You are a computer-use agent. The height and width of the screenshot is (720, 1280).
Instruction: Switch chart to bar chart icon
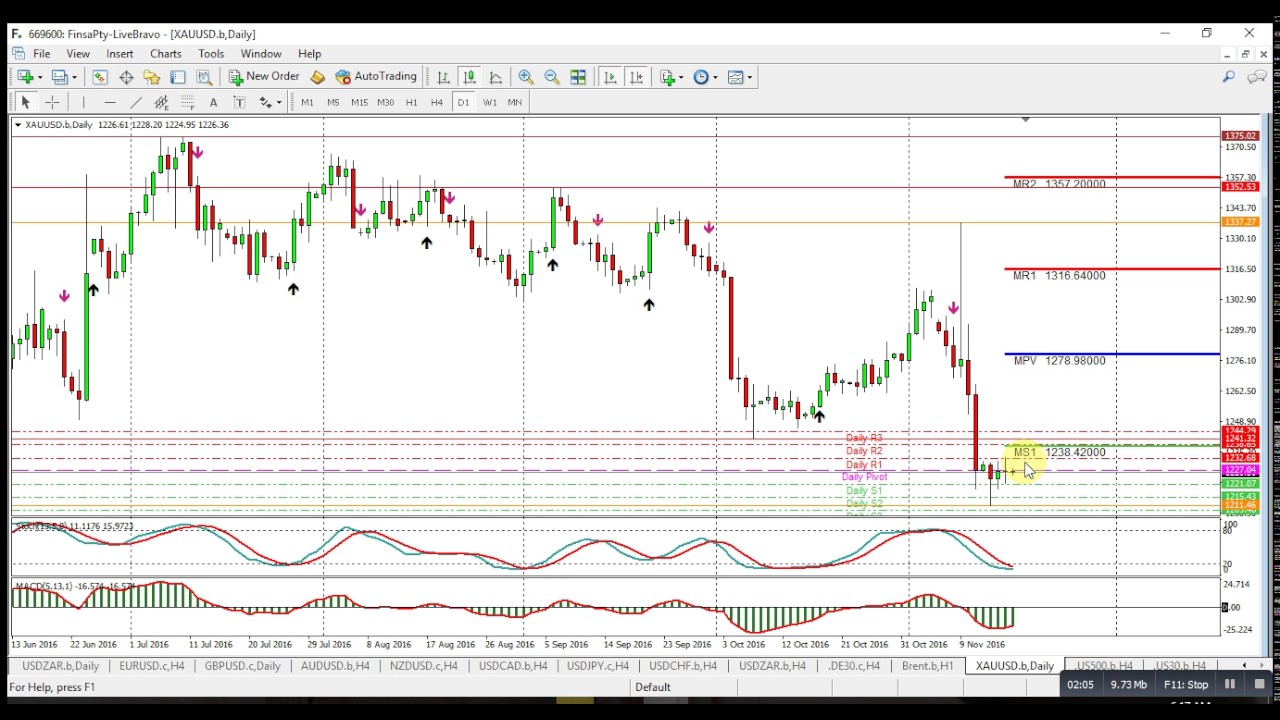pyautogui.click(x=443, y=77)
